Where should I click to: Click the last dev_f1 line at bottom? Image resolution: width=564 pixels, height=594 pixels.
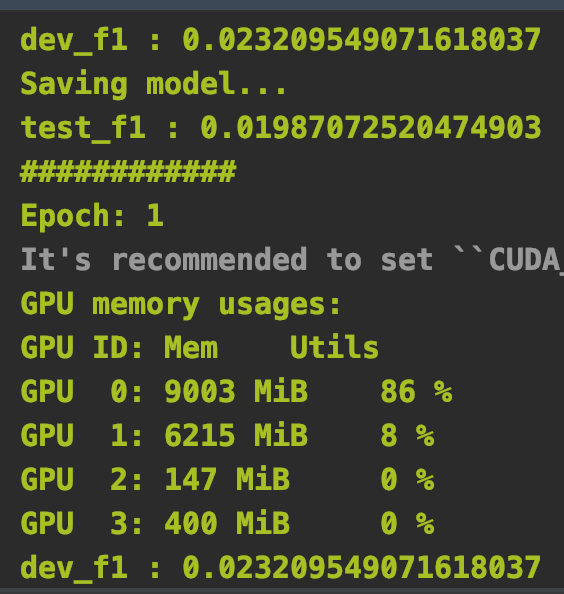tap(281, 568)
